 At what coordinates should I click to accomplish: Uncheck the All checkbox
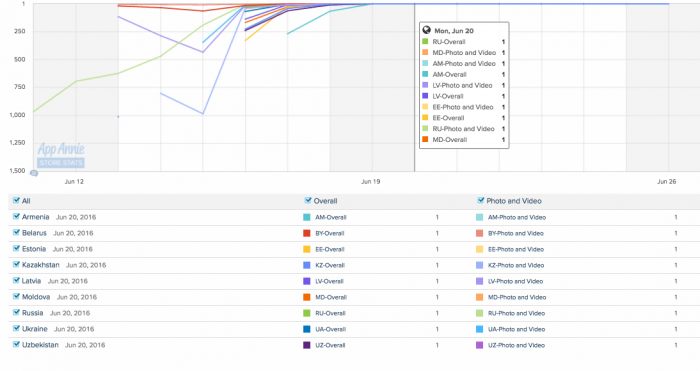pyautogui.click(x=17, y=200)
